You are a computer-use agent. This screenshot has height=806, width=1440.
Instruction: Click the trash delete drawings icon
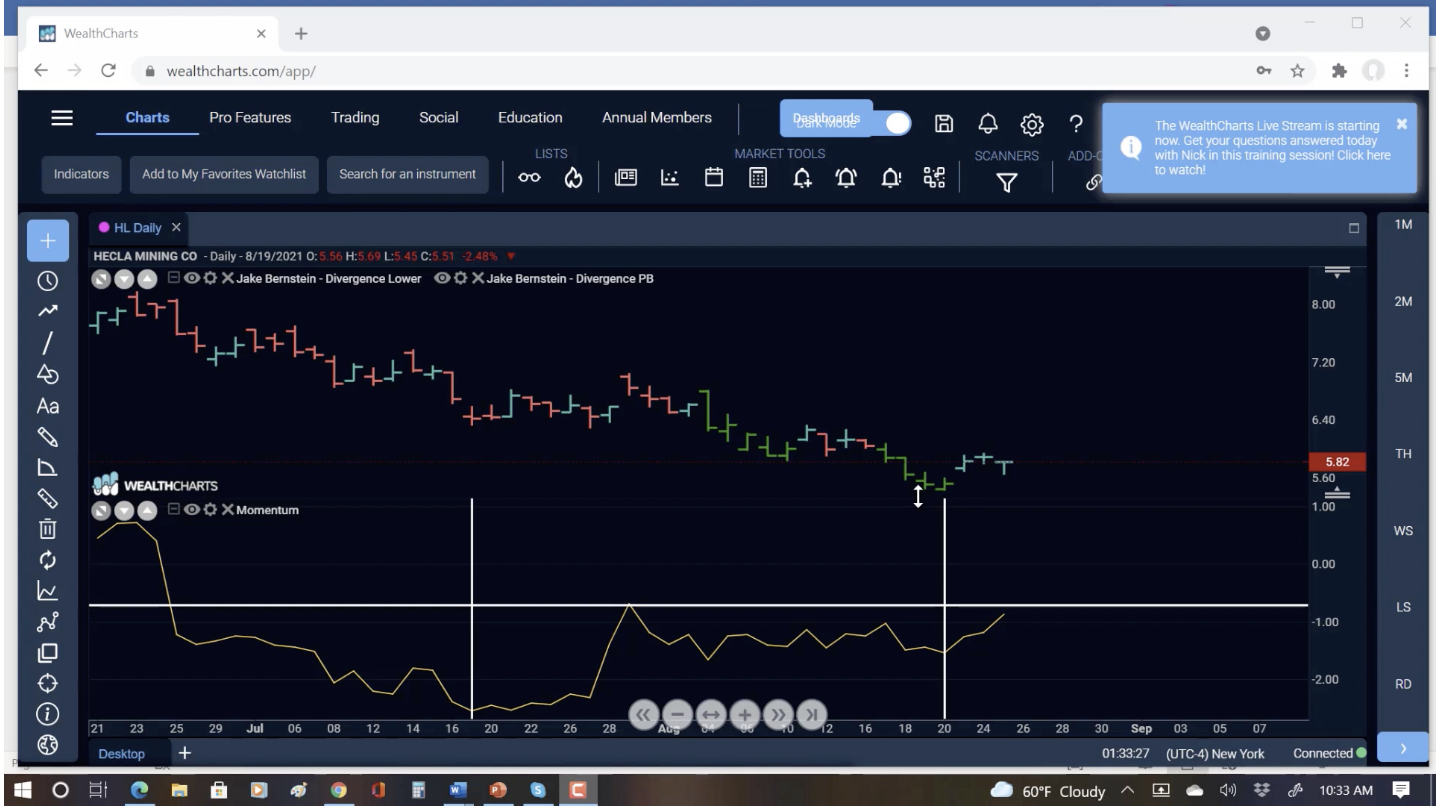click(x=47, y=528)
